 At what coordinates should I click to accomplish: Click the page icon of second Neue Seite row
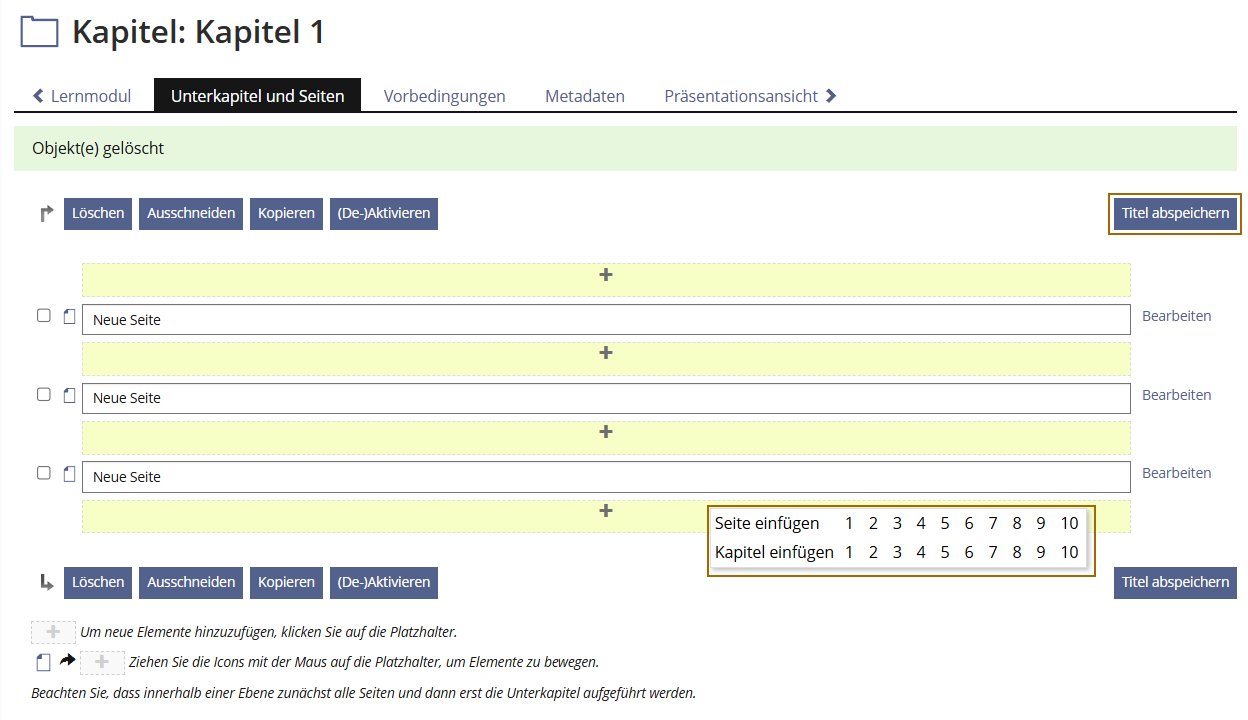click(x=69, y=396)
